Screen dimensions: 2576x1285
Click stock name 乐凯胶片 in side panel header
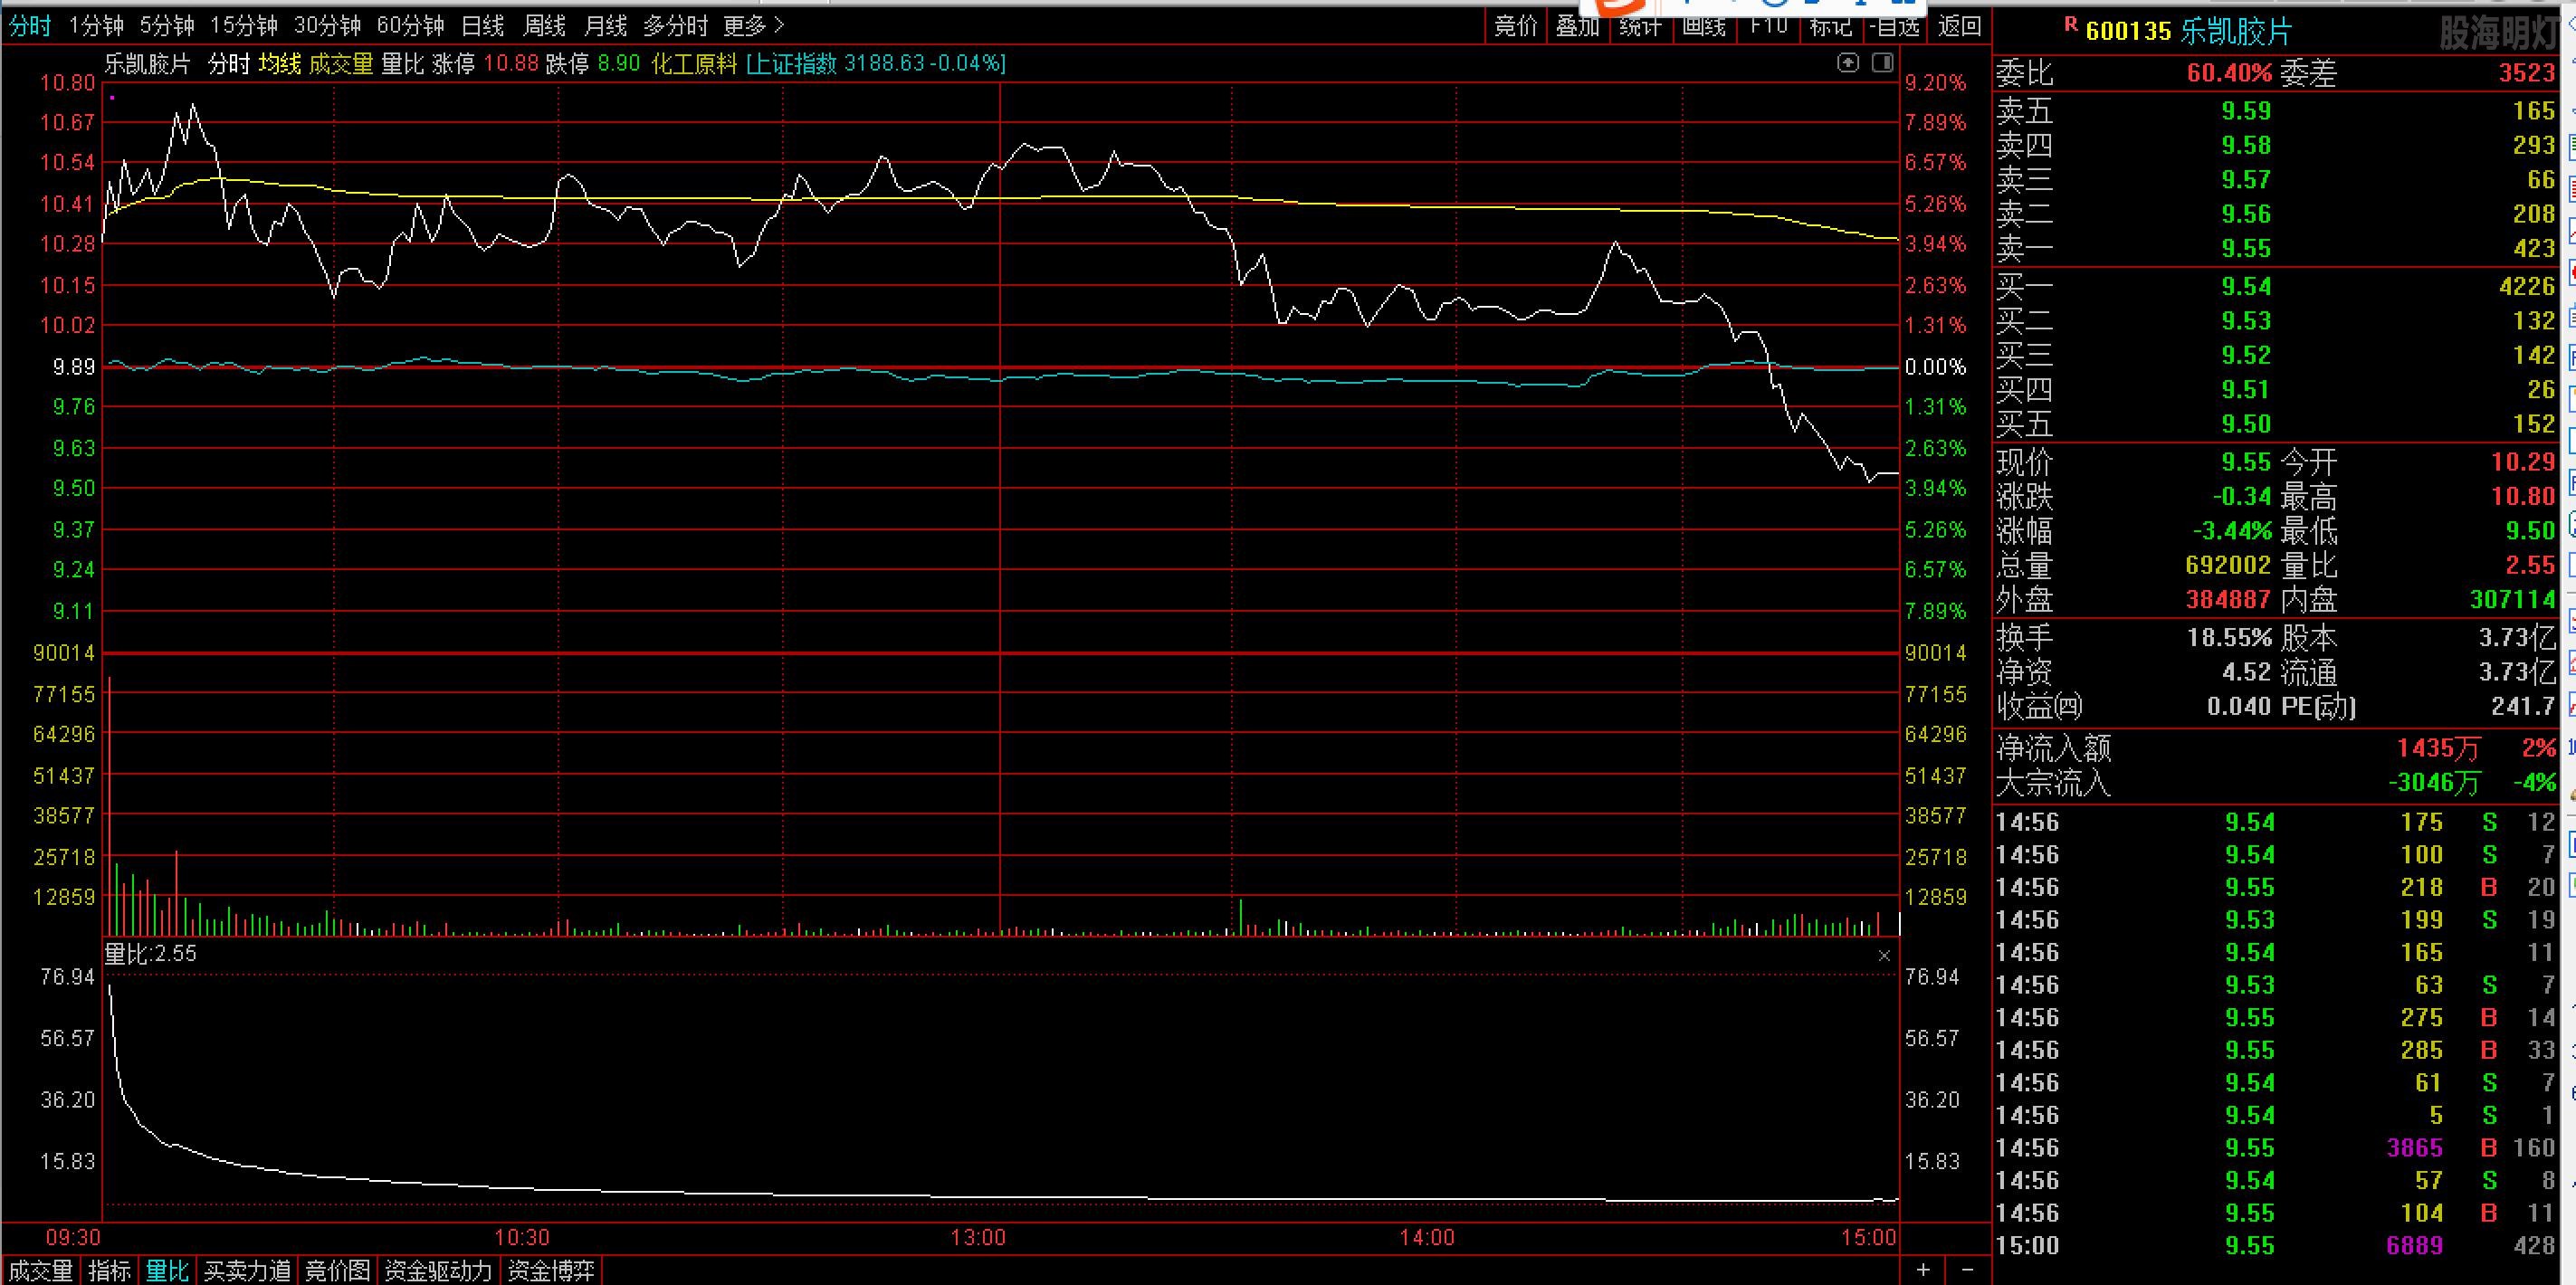2235,31
